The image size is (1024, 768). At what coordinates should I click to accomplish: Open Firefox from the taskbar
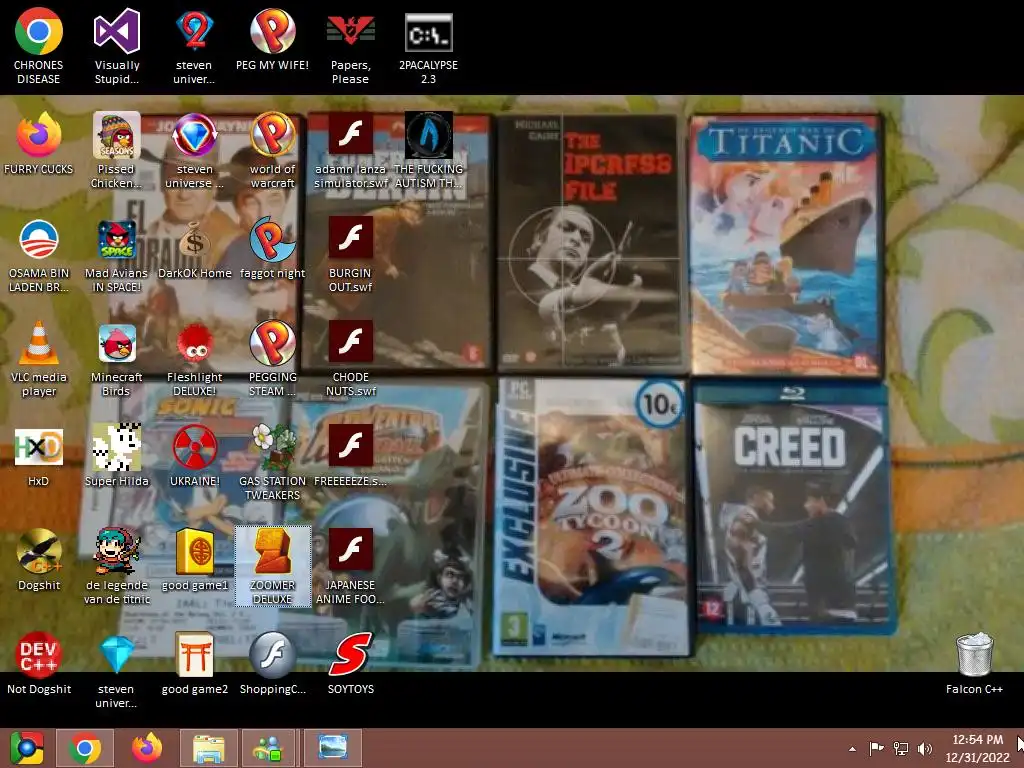[x=146, y=748]
